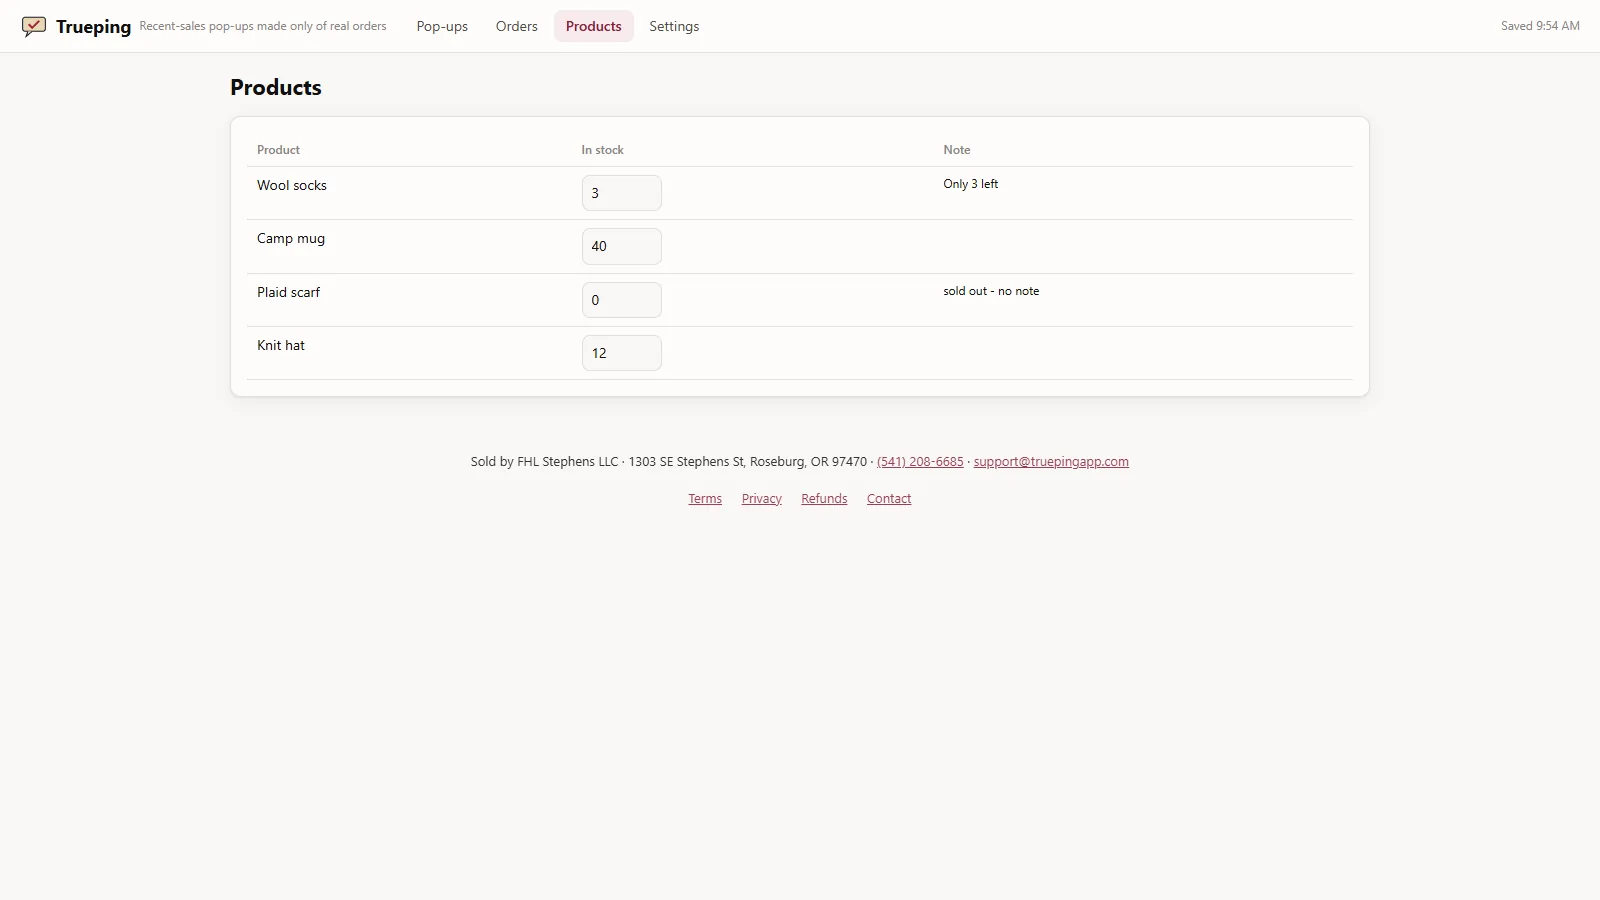This screenshot has height=900, width=1600.
Task: Click the 'Only 3 left' note
Action: (971, 184)
